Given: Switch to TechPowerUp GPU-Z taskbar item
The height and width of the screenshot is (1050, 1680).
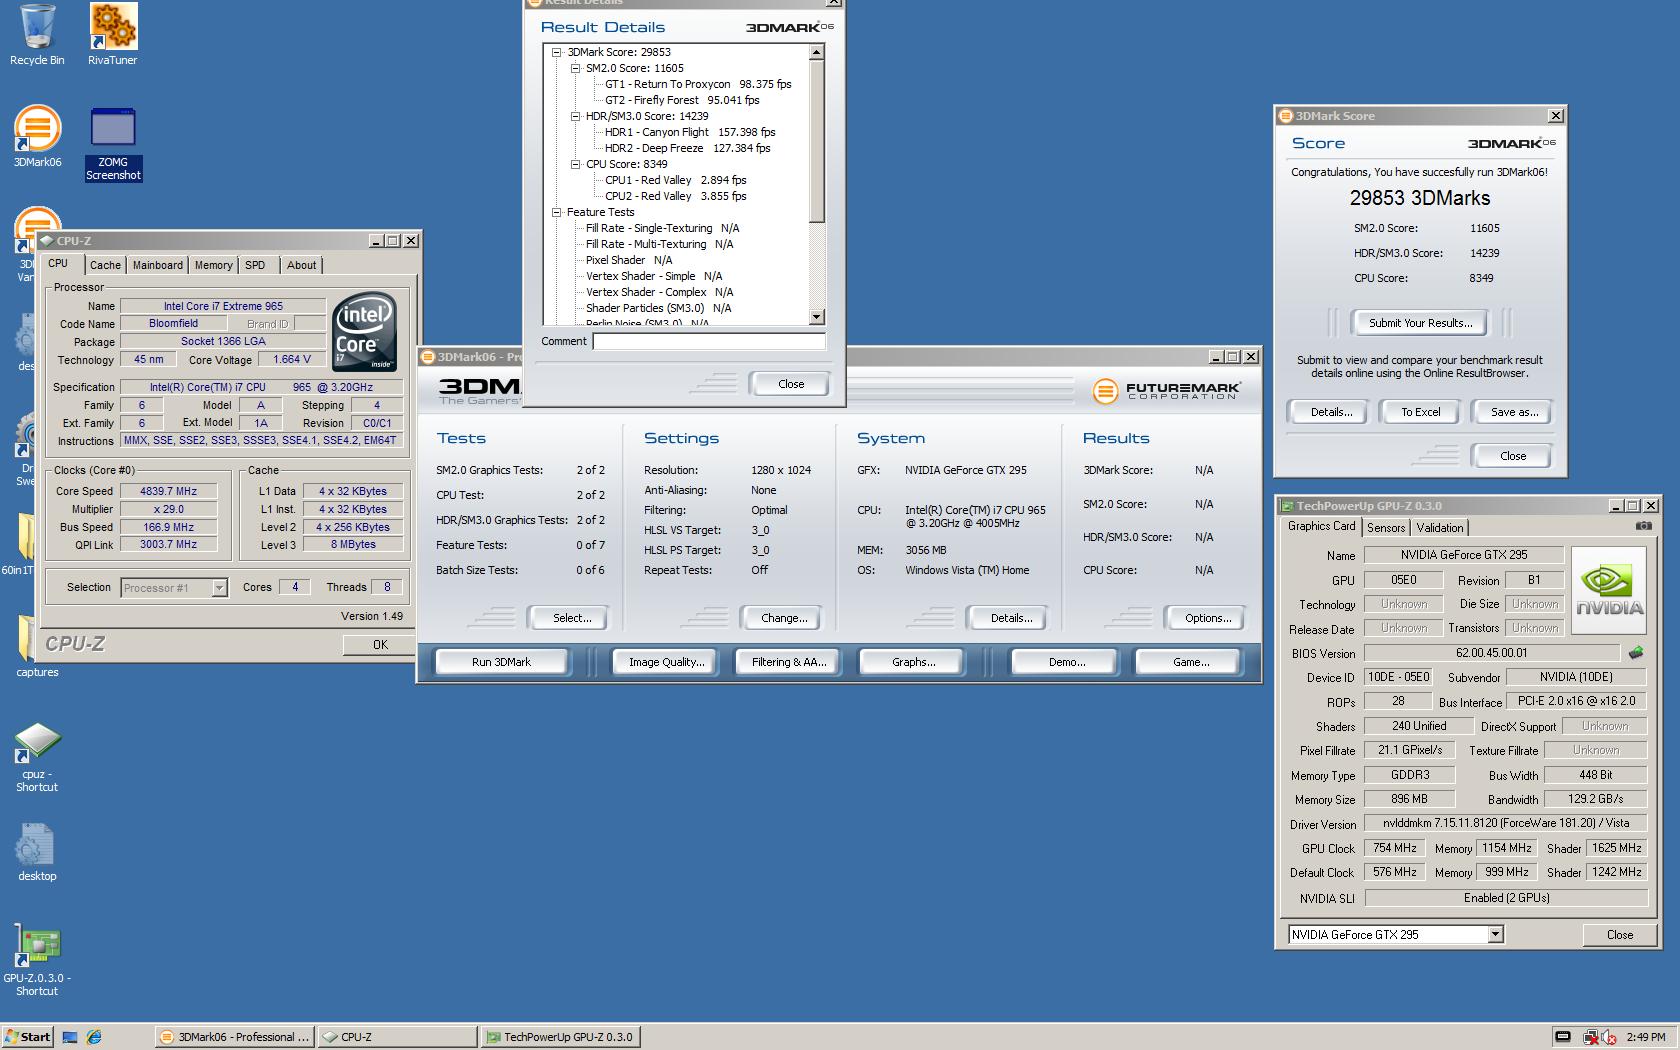Looking at the screenshot, I should [559, 1037].
